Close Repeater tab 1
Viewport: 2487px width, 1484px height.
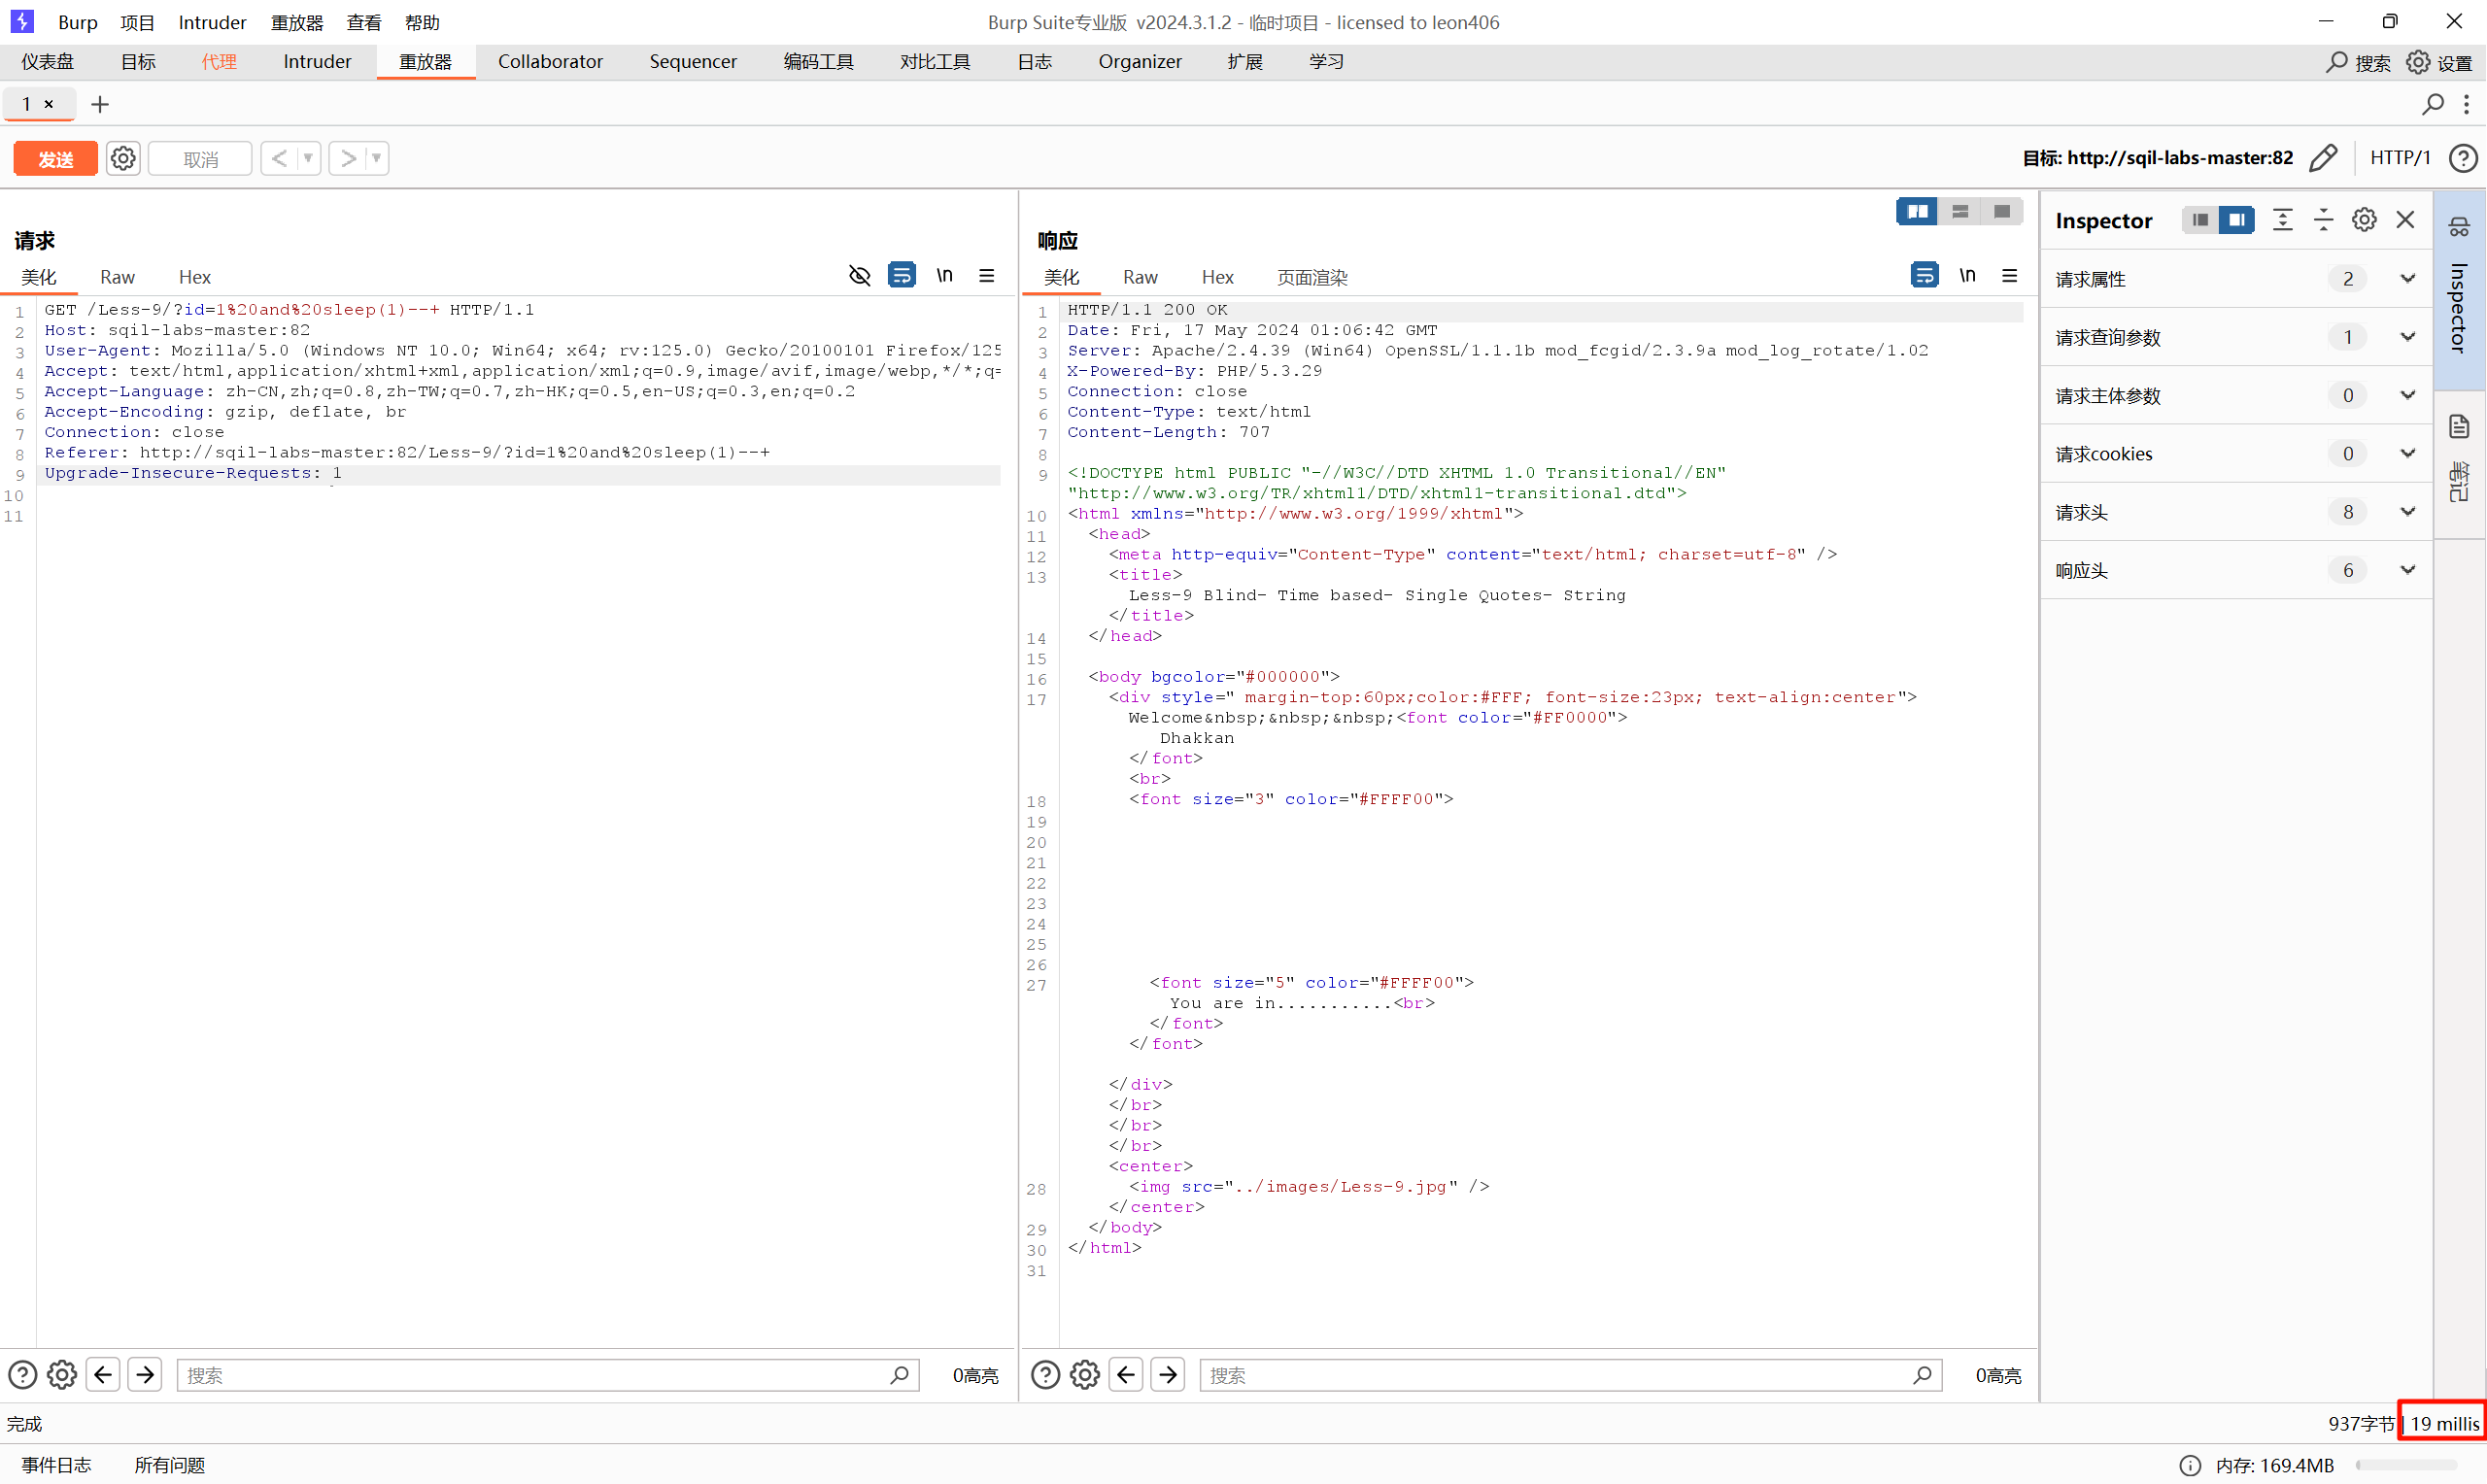click(48, 104)
